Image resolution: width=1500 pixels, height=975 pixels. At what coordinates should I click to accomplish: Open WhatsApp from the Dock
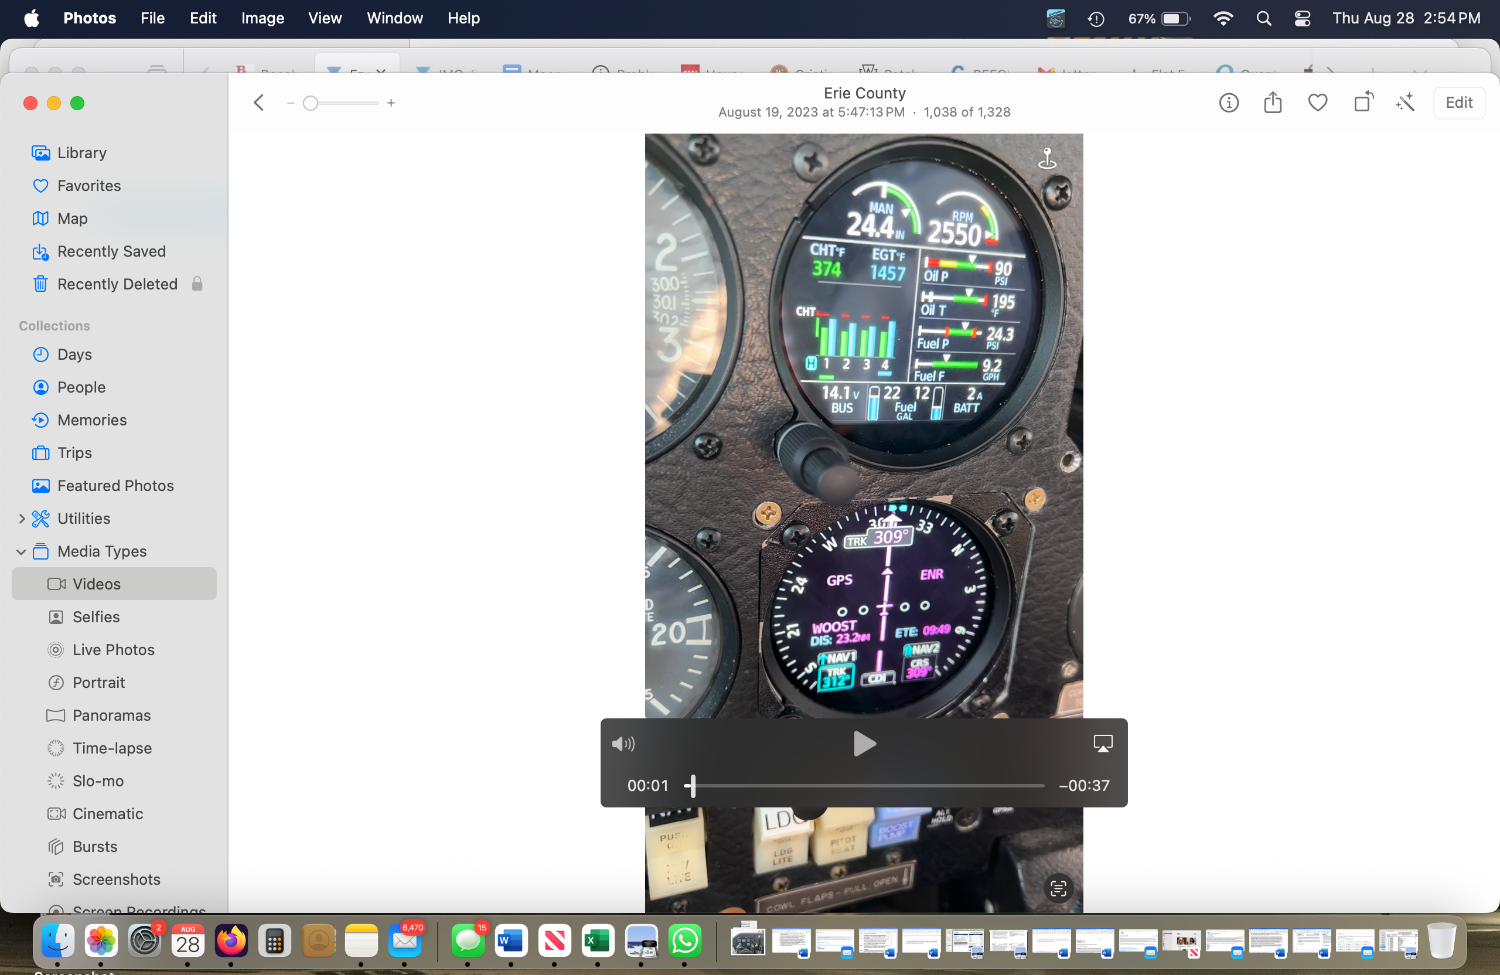(x=685, y=941)
